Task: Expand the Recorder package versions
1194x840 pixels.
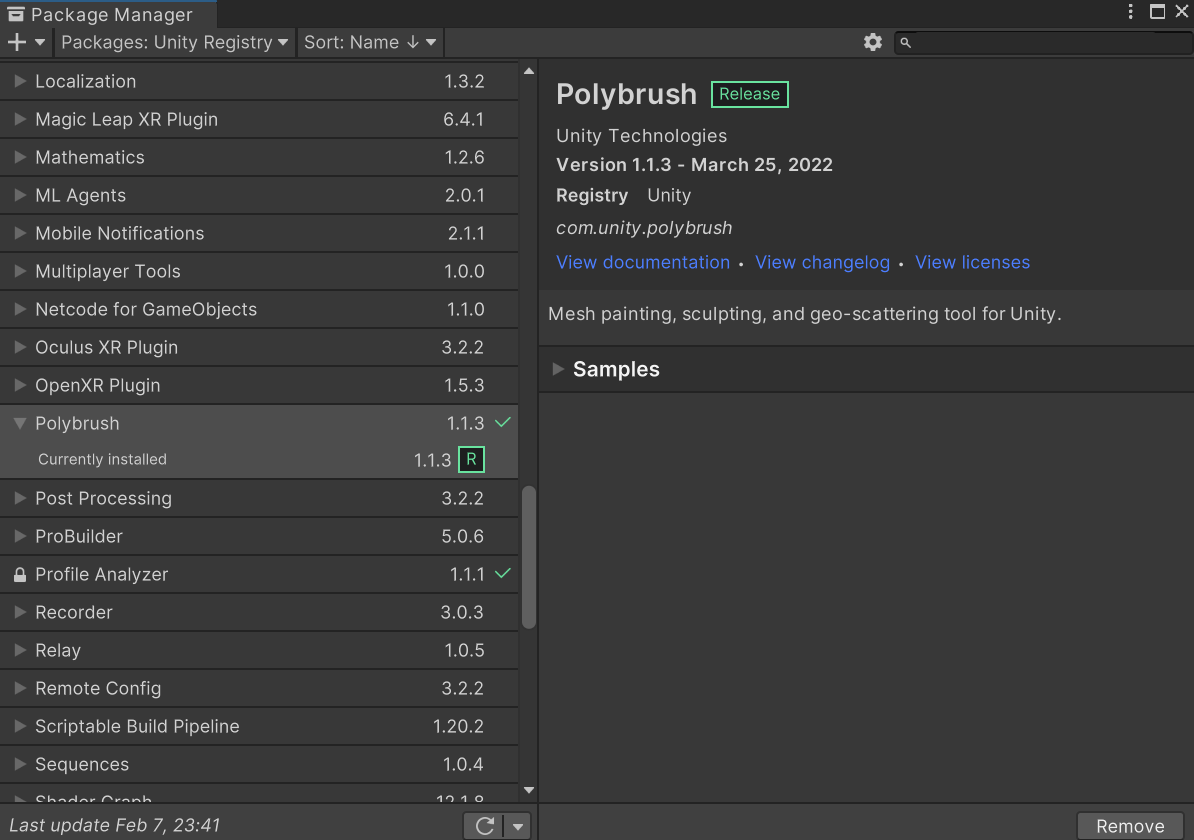Action: (x=20, y=613)
